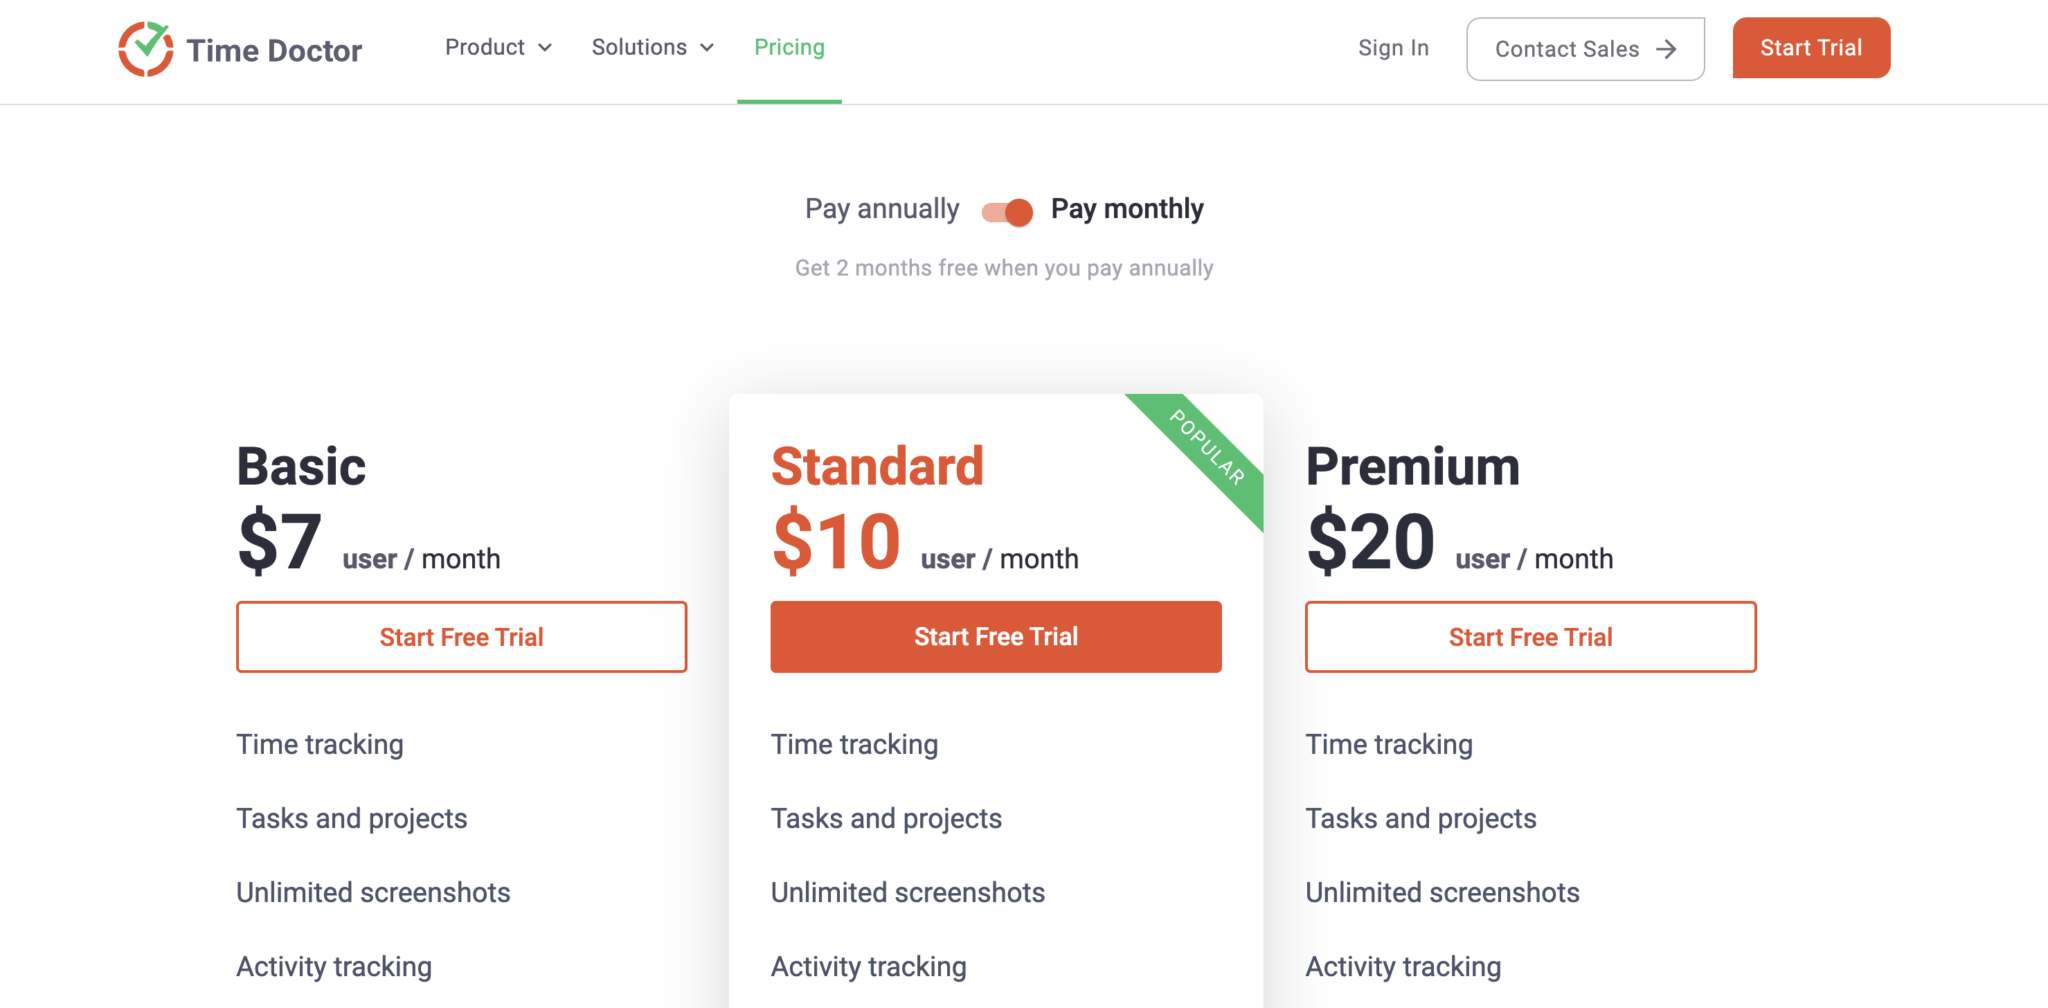Click the Start Trial header button
The image size is (2048, 1008).
pos(1810,47)
